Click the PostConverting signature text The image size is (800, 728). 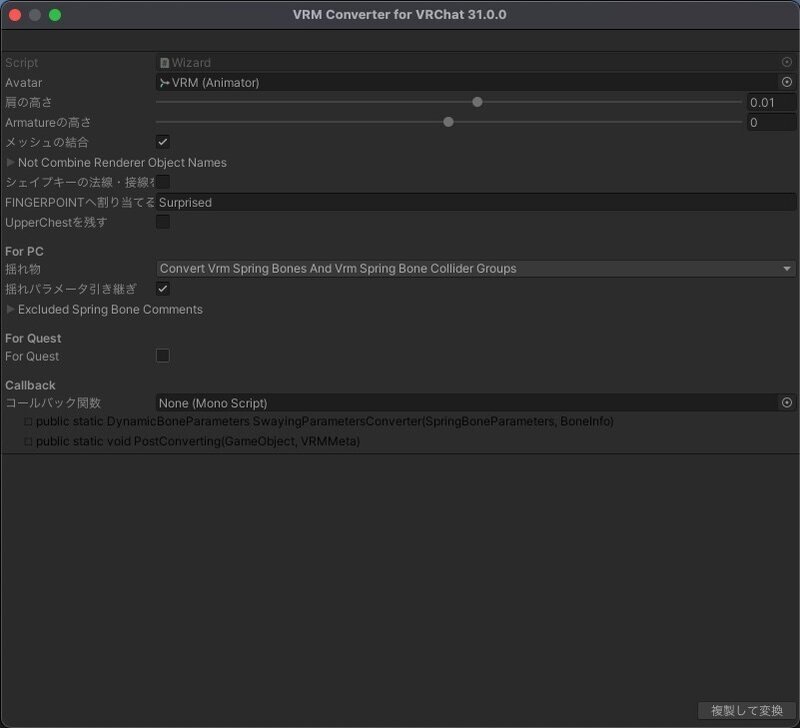coord(198,441)
